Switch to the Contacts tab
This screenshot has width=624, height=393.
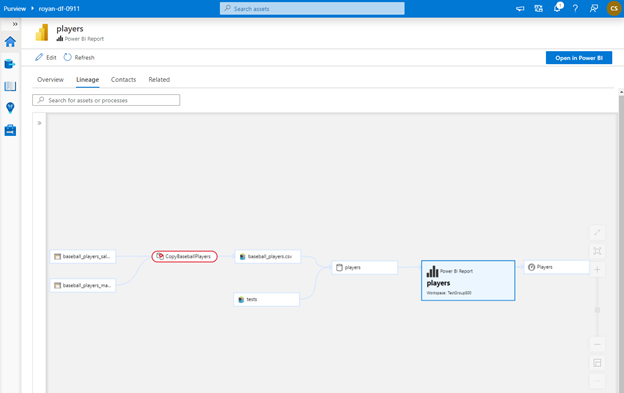coord(123,80)
